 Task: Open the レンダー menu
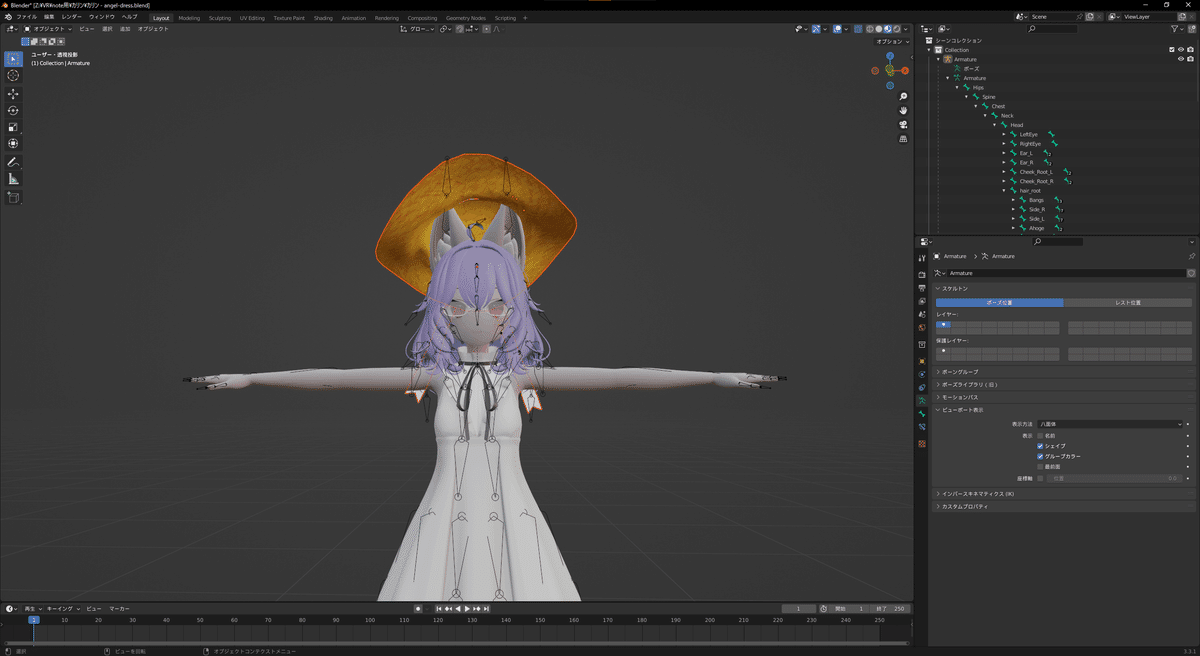click(x=71, y=17)
